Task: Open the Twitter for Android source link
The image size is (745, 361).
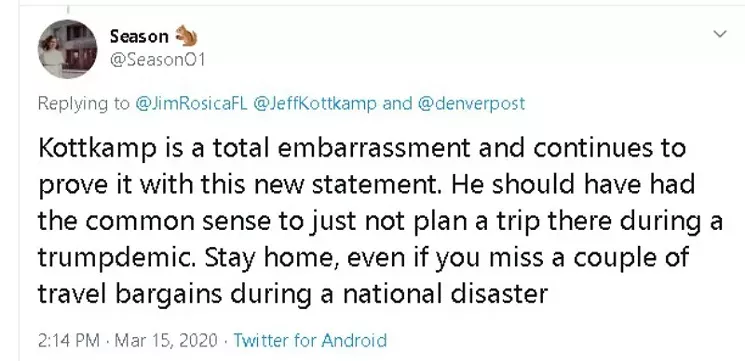Action: (x=310, y=341)
